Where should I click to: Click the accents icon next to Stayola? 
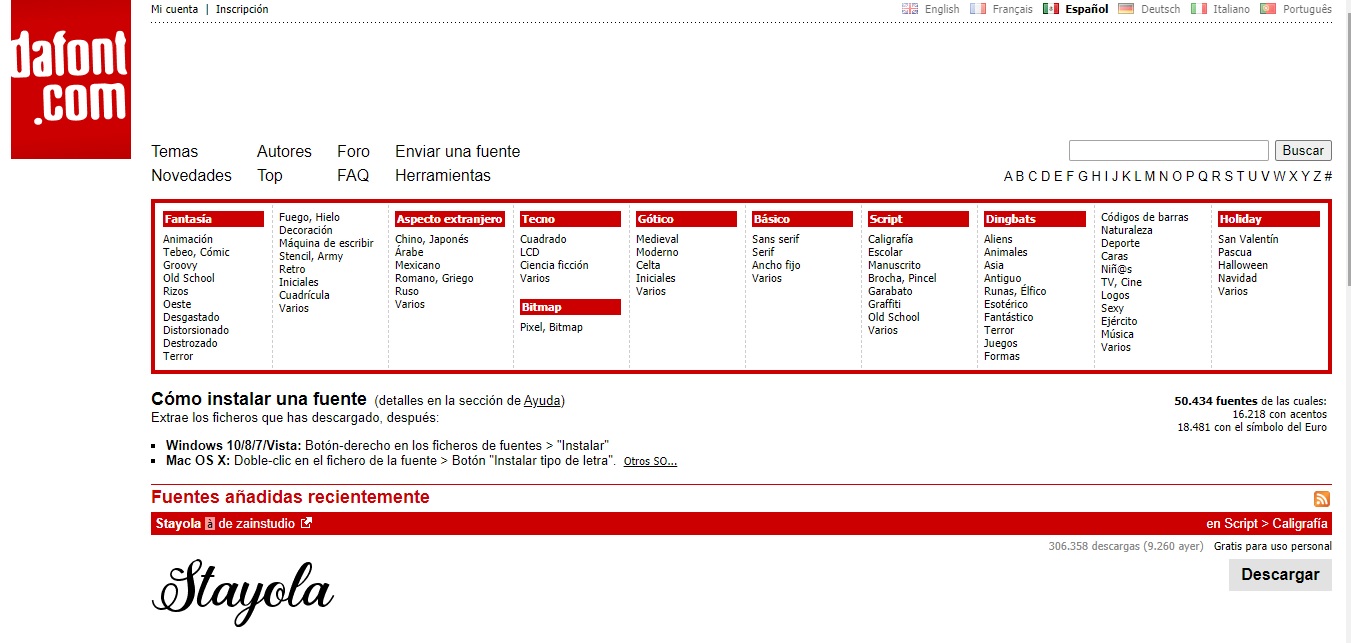coord(210,523)
